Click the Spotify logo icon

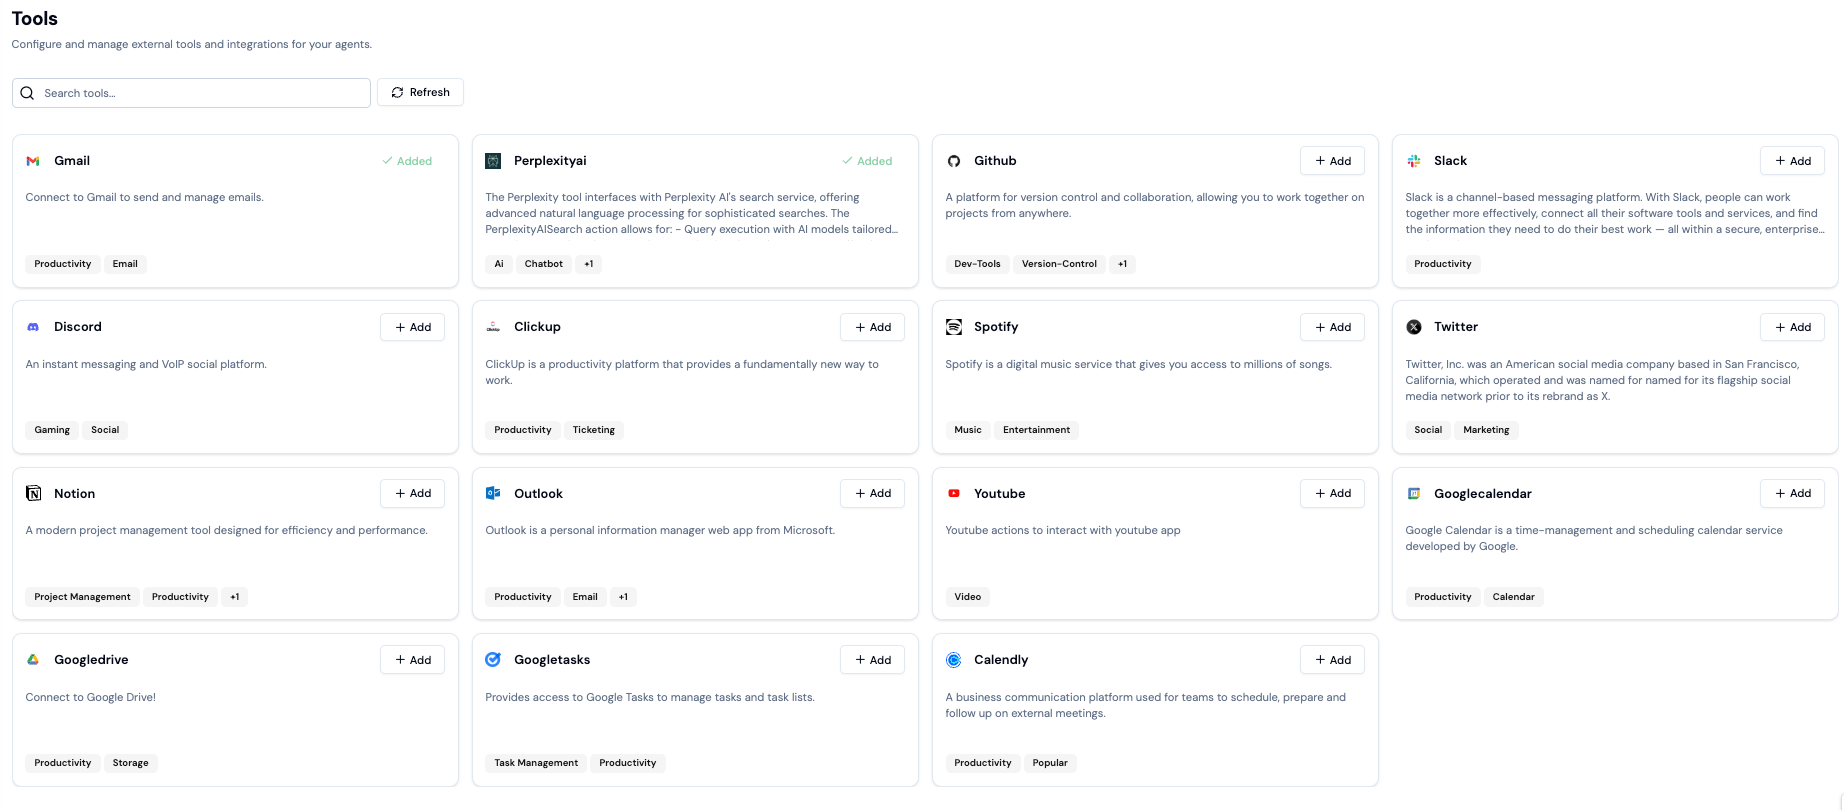(953, 327)
